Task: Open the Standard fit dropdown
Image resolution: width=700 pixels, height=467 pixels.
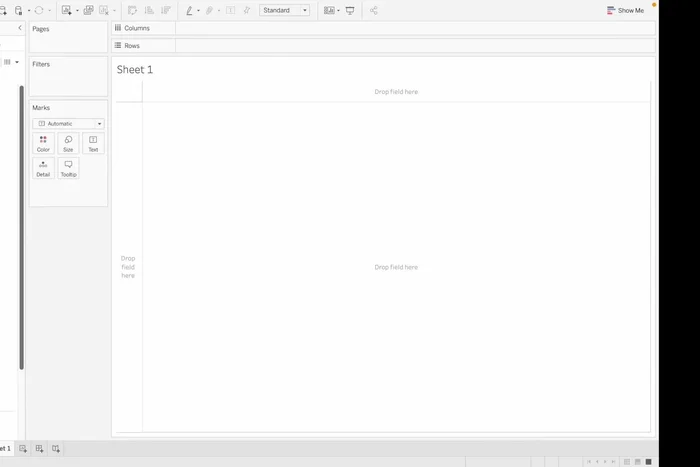Action: coord(284,10)
